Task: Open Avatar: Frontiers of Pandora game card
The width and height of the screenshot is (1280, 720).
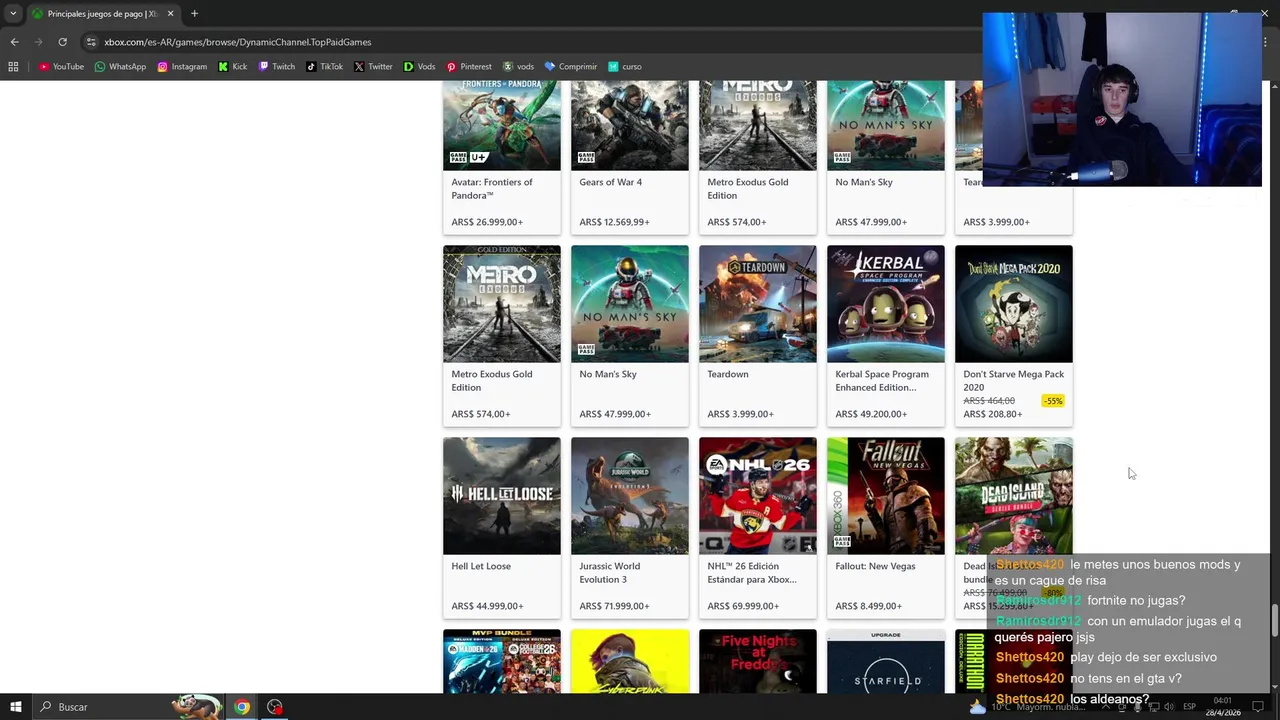Action: point(502,158)
